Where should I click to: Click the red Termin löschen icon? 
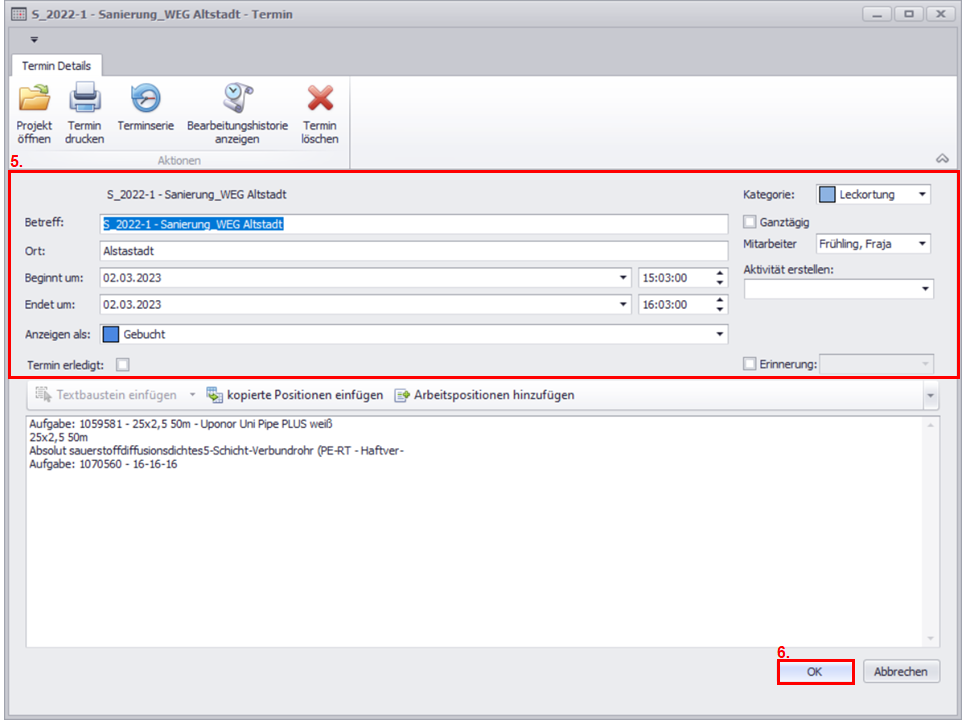[x=319, y=99]
